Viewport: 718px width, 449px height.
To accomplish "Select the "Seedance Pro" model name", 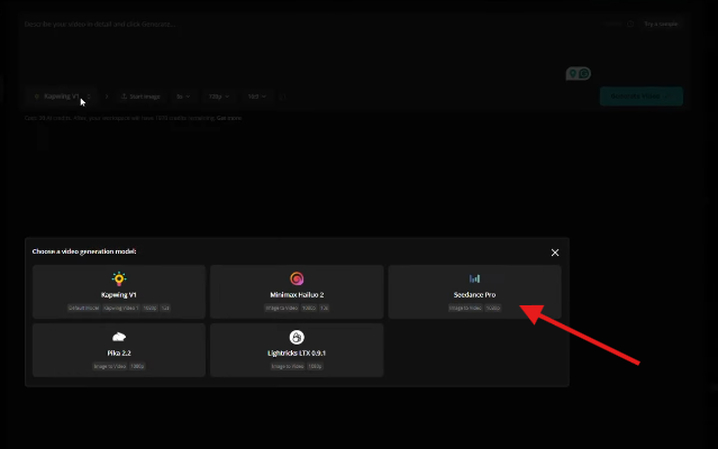I will tap(474, 295).
